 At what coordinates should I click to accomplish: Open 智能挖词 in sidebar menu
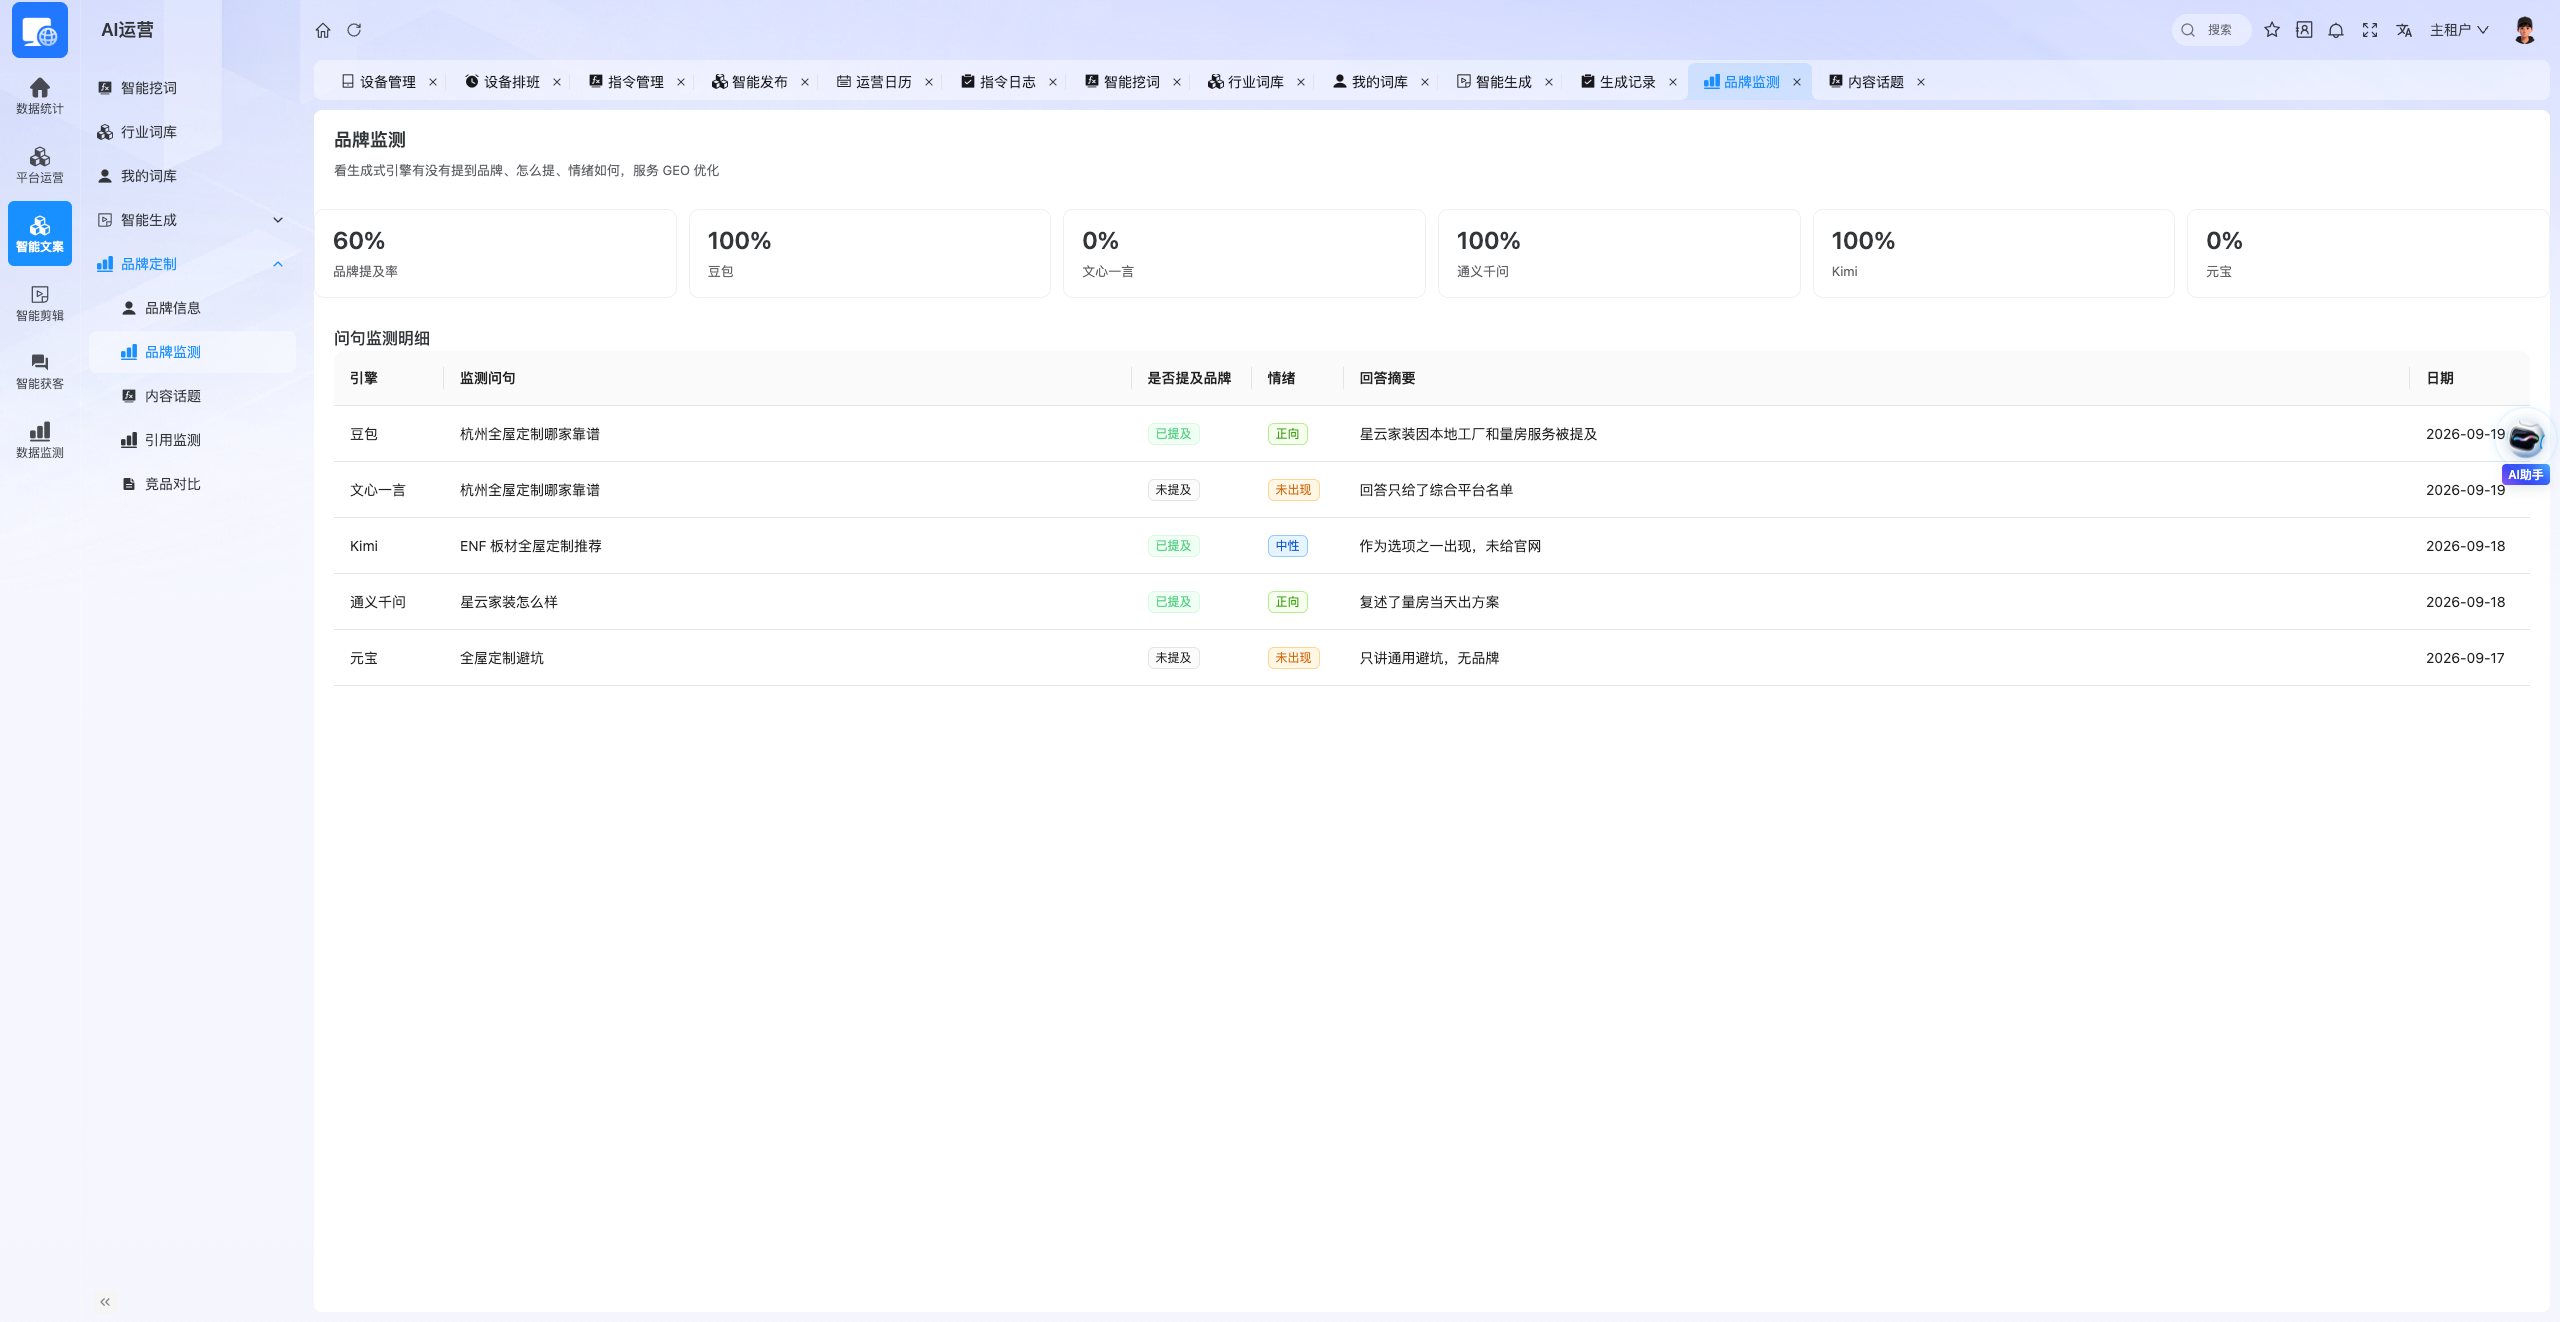click(x=191, y=88)
